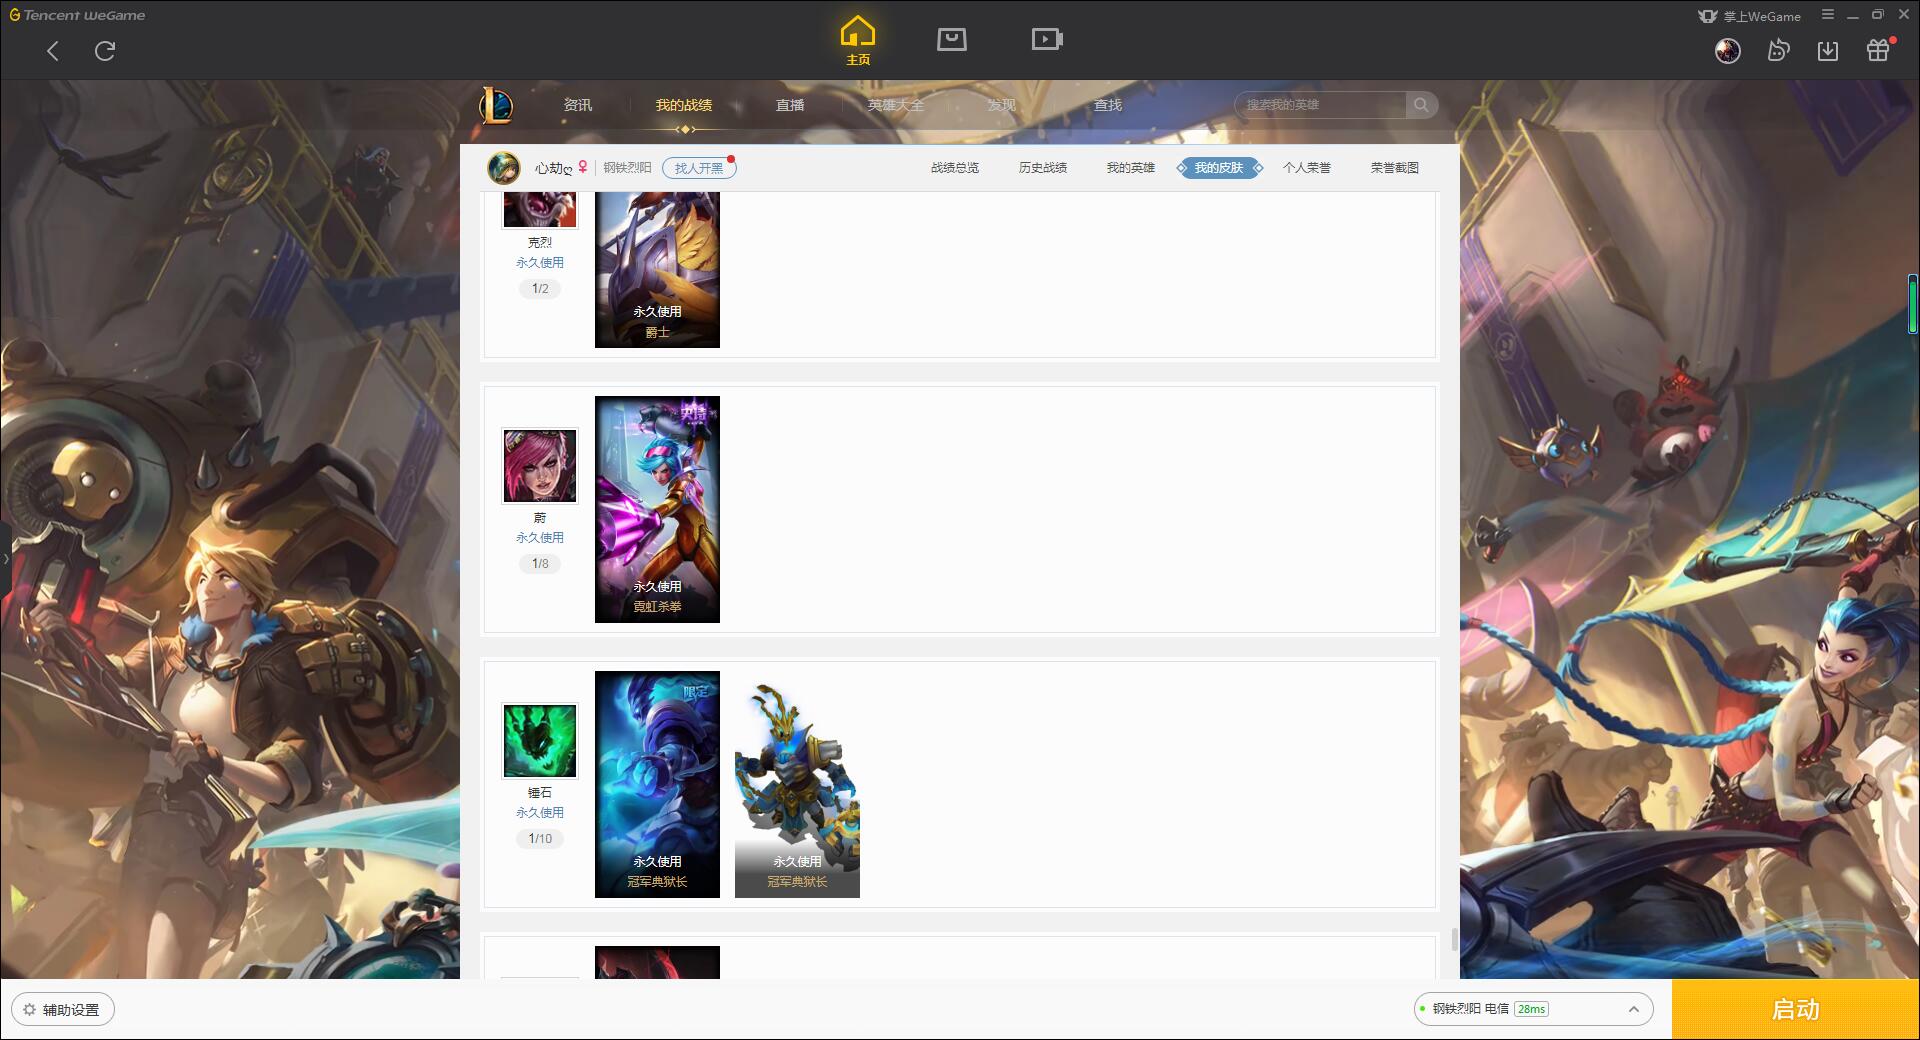
Task: Switch to the 我的英雄 tab
Action: tap(1131, 168)
